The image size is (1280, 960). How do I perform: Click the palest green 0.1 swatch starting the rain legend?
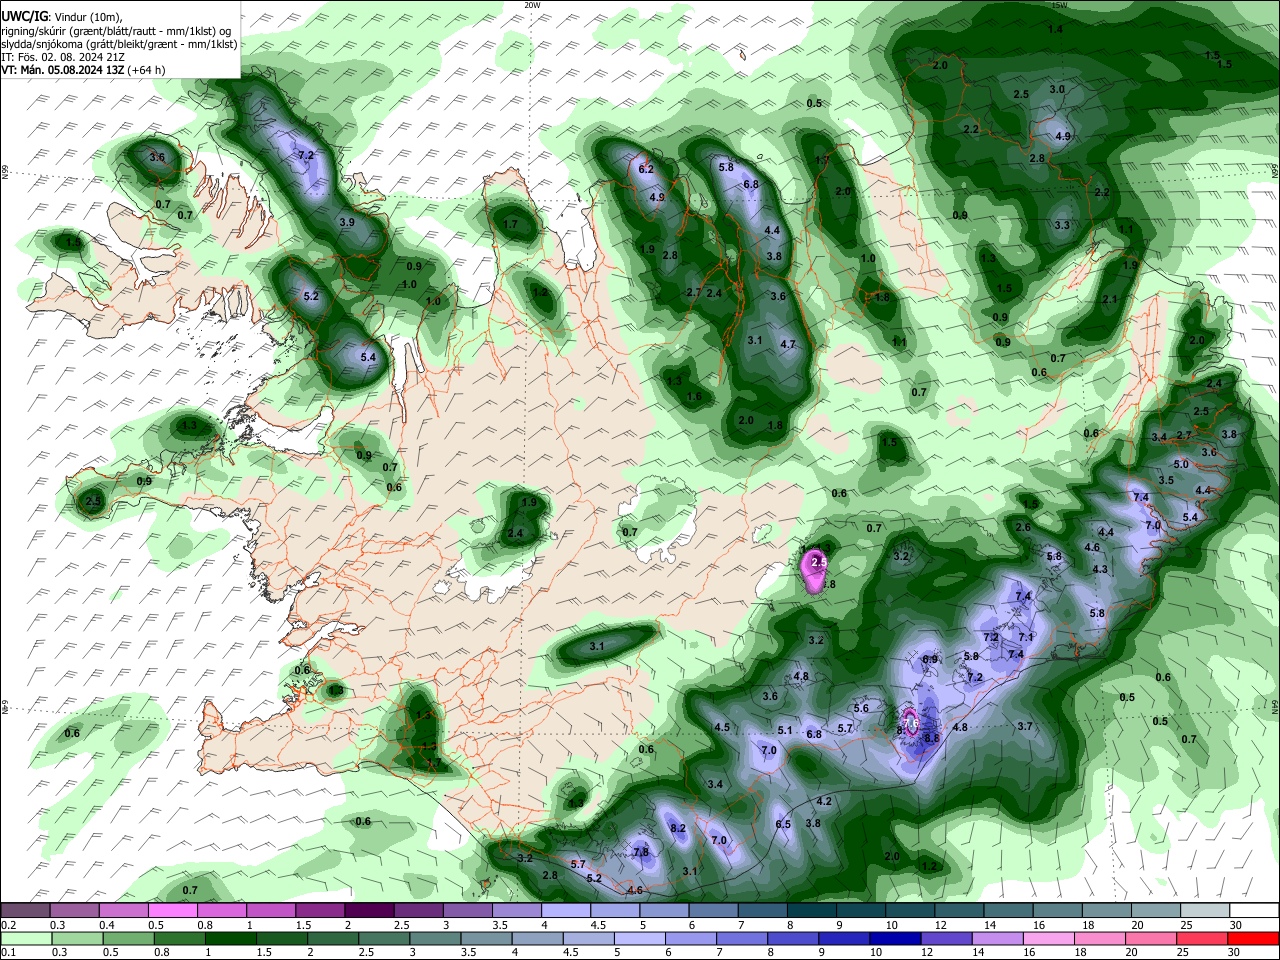(x=27, y=938)
